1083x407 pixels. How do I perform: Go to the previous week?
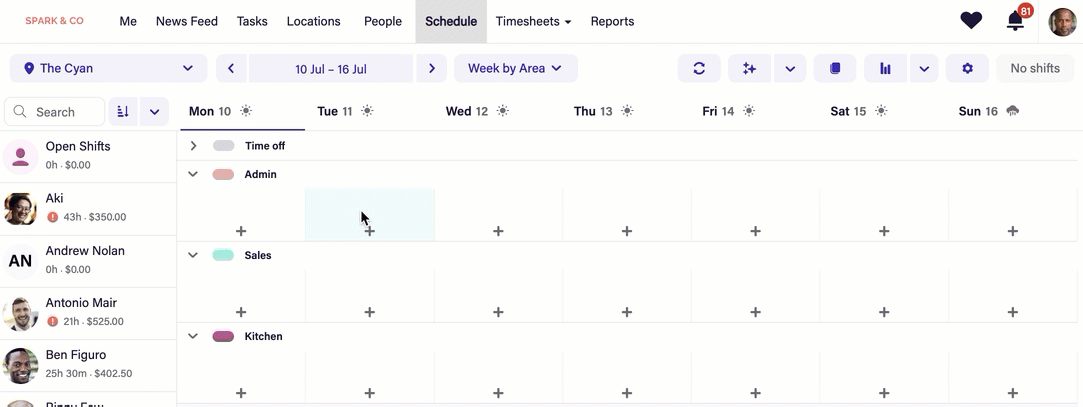click(231, 68)
